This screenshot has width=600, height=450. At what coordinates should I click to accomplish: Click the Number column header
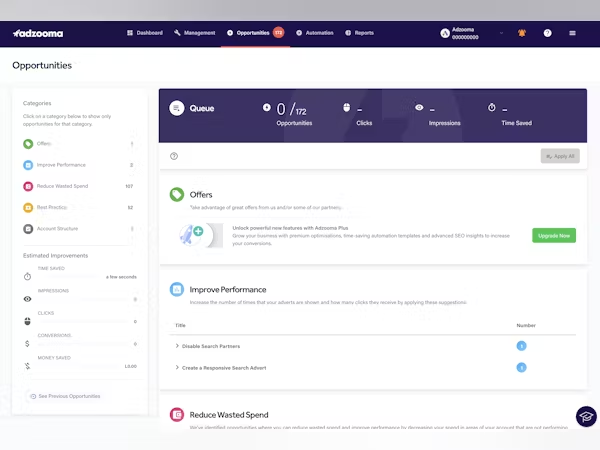(x=526, y=325)
